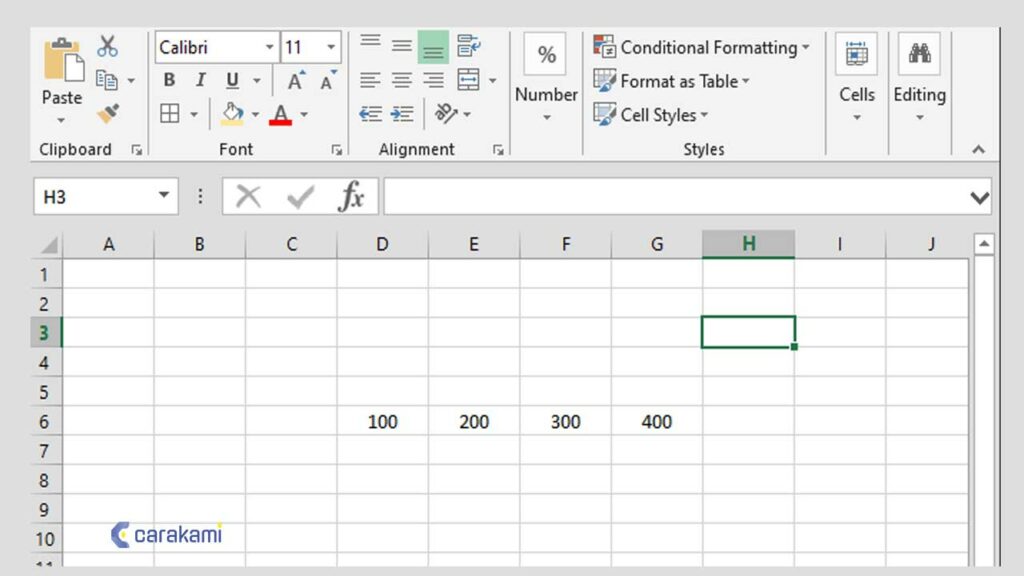This screenshot has height=576, width=1024.
Task: Open the Calibri font name dropdown
Action: click(x=269, y=45)
